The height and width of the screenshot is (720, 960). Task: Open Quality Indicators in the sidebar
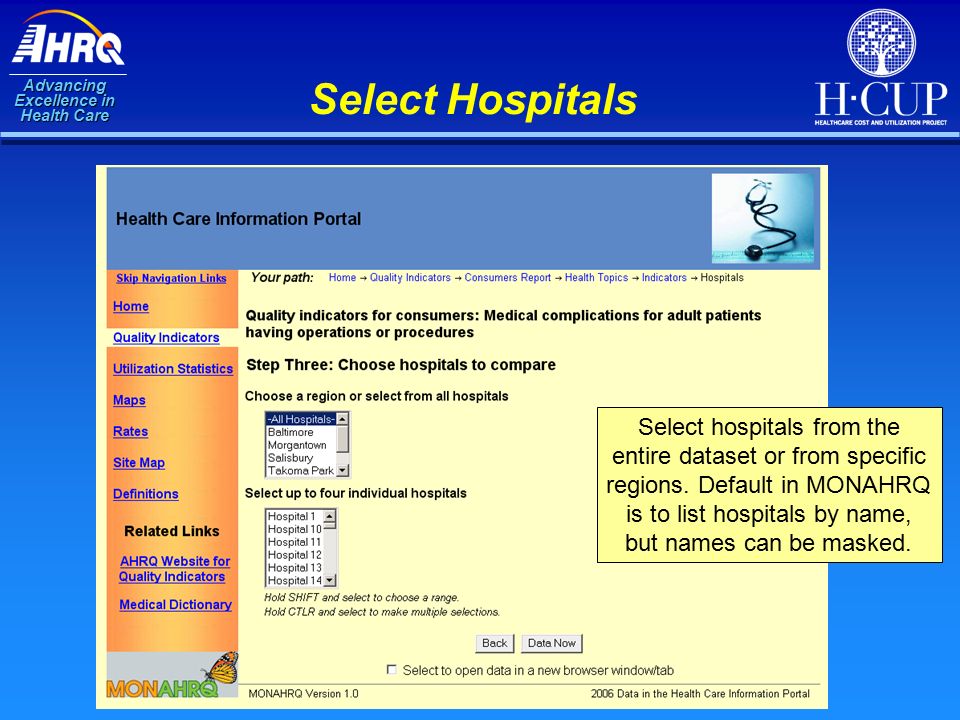166,337
